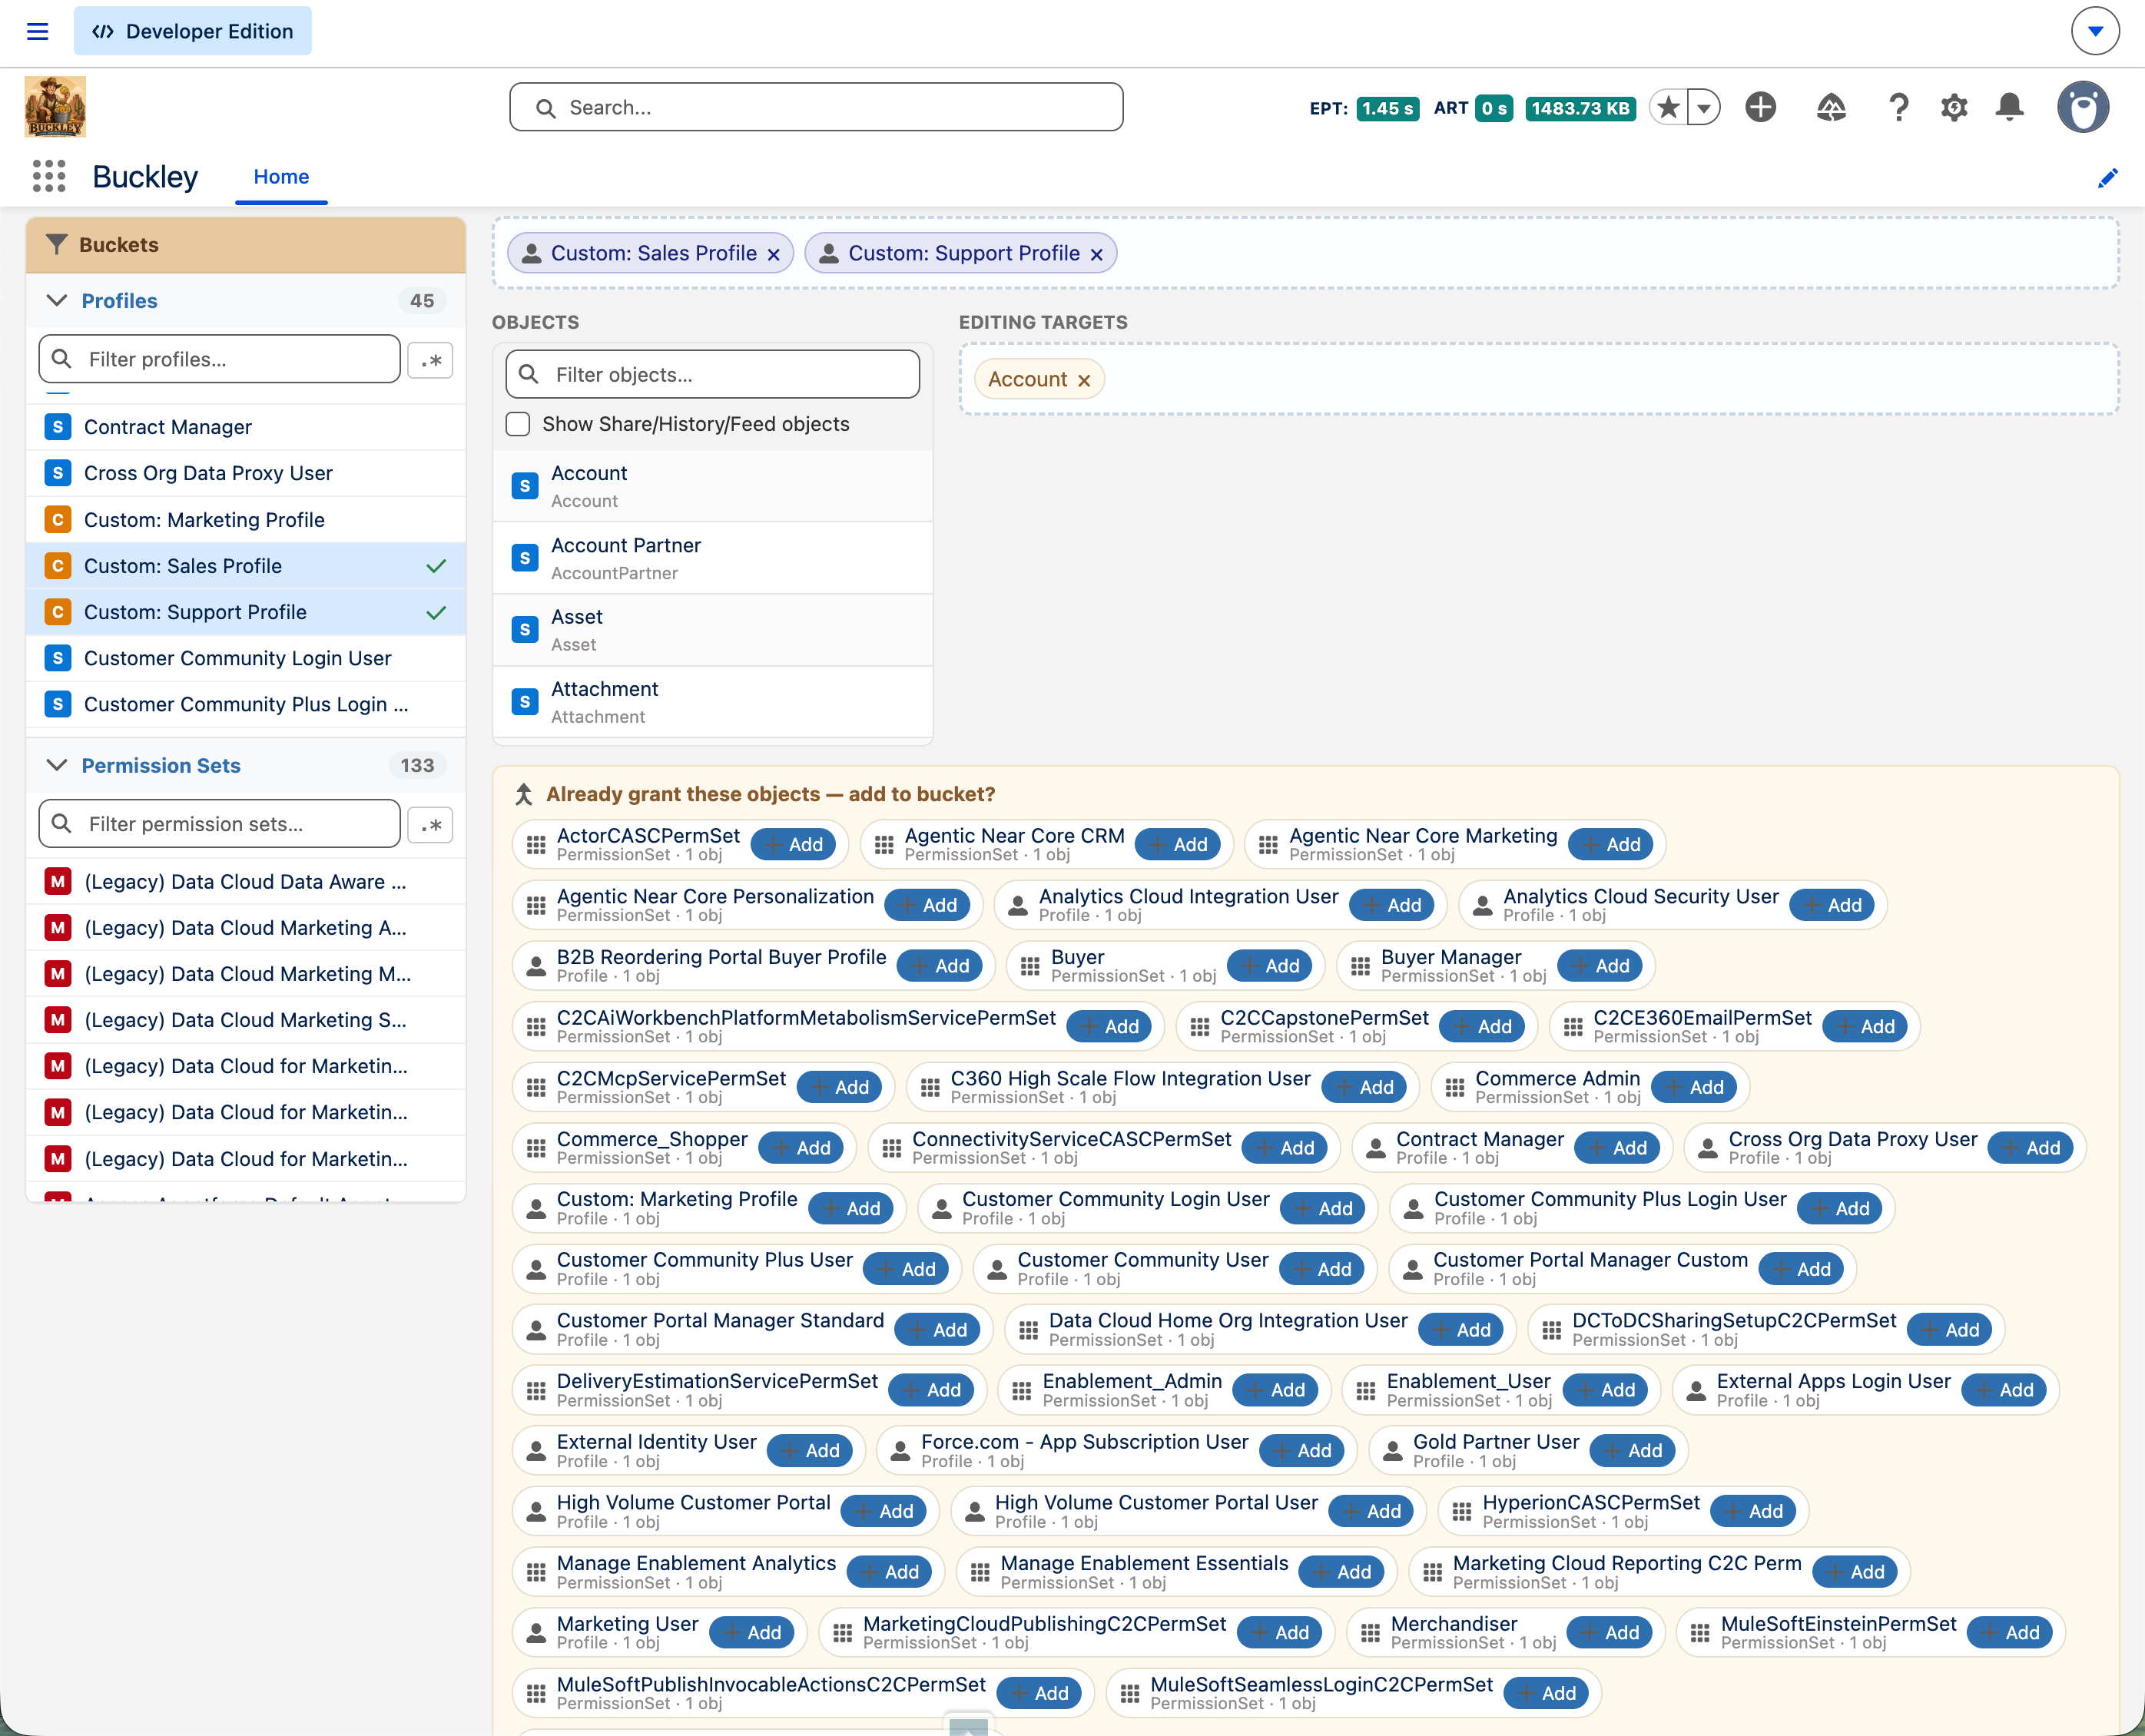Select Cross Org Data Proxy User profile
Image resolution: width=2145 pixels, height=1736 pixels.
click(245, 473)
